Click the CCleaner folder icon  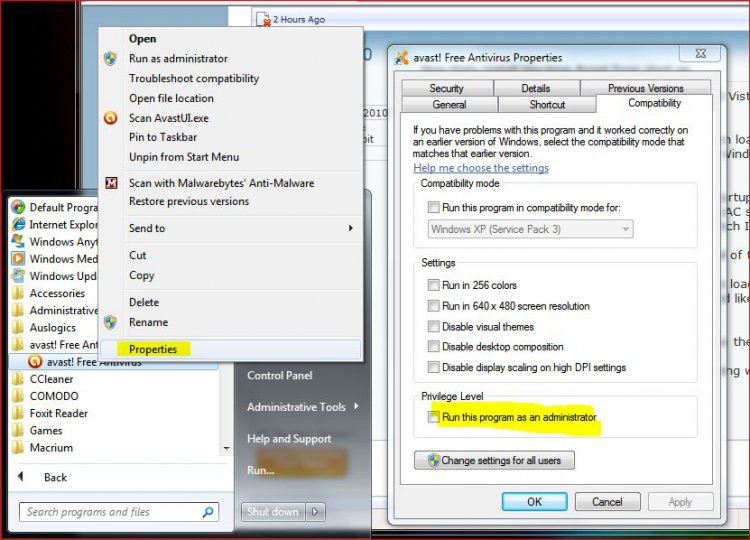[x=18, y=379]
